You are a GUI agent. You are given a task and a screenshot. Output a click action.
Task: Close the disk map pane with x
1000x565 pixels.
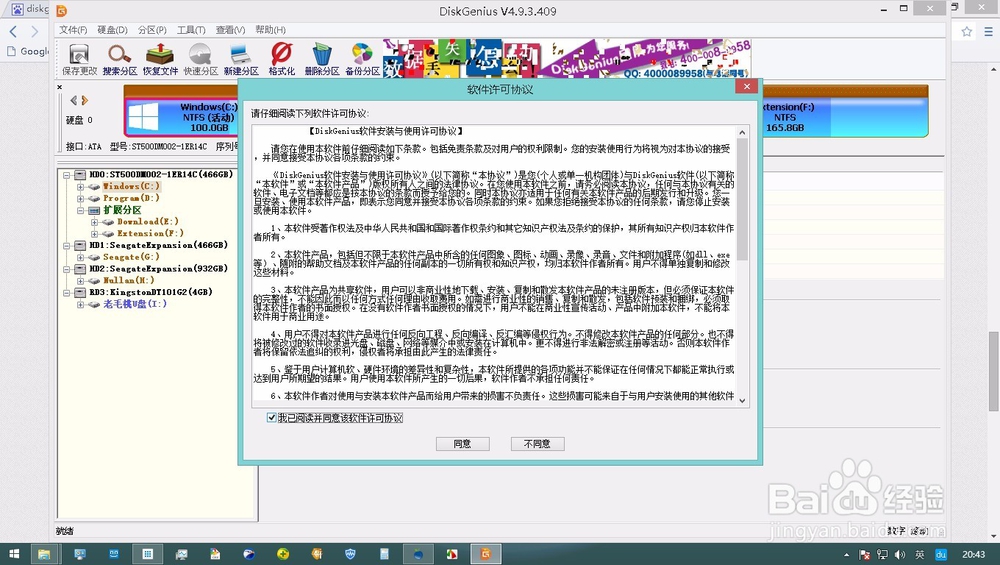[59, 87]
